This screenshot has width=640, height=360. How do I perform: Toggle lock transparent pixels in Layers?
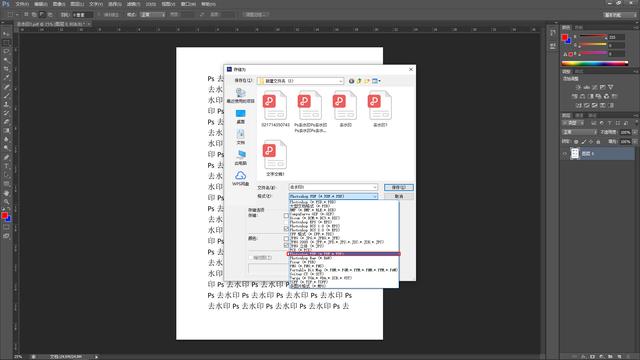tap(576, 142)
